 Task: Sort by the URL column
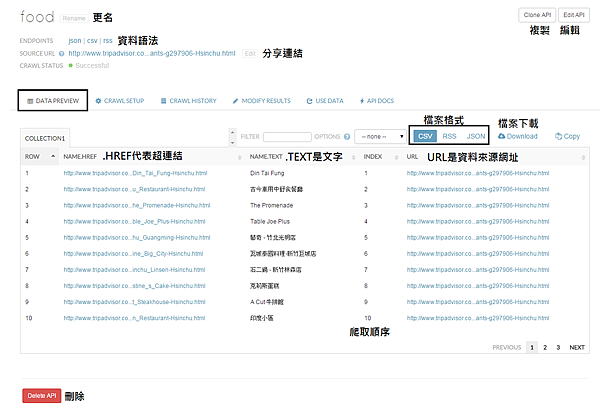(x=583, y=157)
